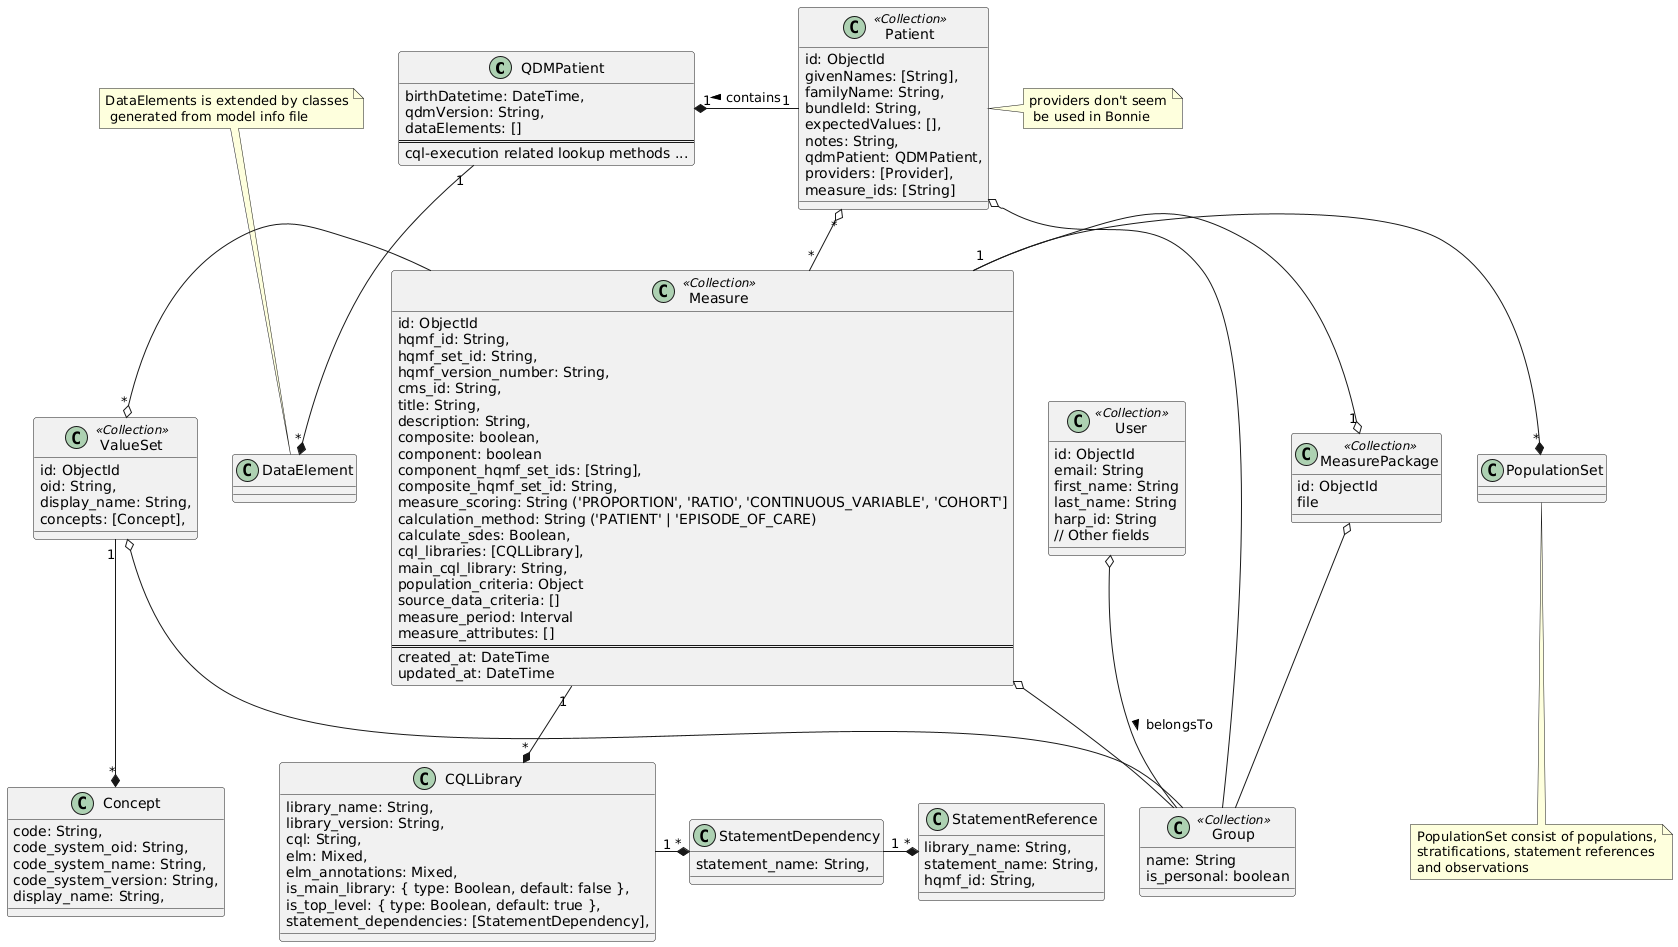Click 'is_personal: boolean' in Group
Image resolution: width=1678 pixels, height=947 pixels.
tap(1217, 877)
